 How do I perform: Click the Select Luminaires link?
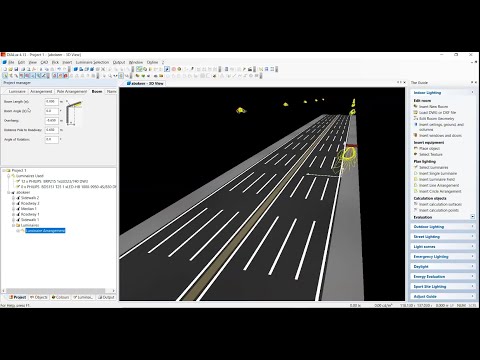pyautogui.click(x=434, y=167)
